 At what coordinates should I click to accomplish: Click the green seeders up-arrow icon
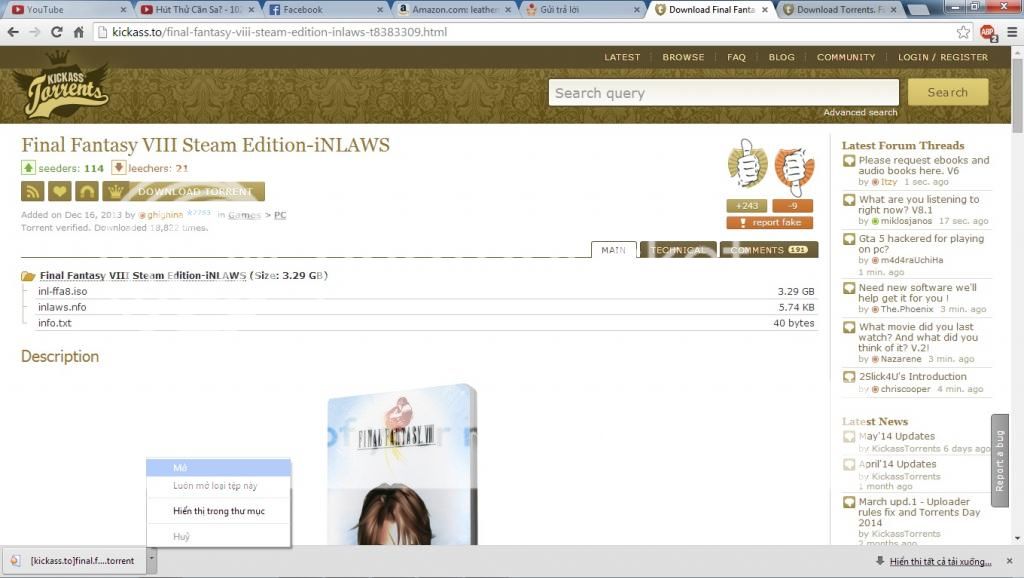(28, 168)
